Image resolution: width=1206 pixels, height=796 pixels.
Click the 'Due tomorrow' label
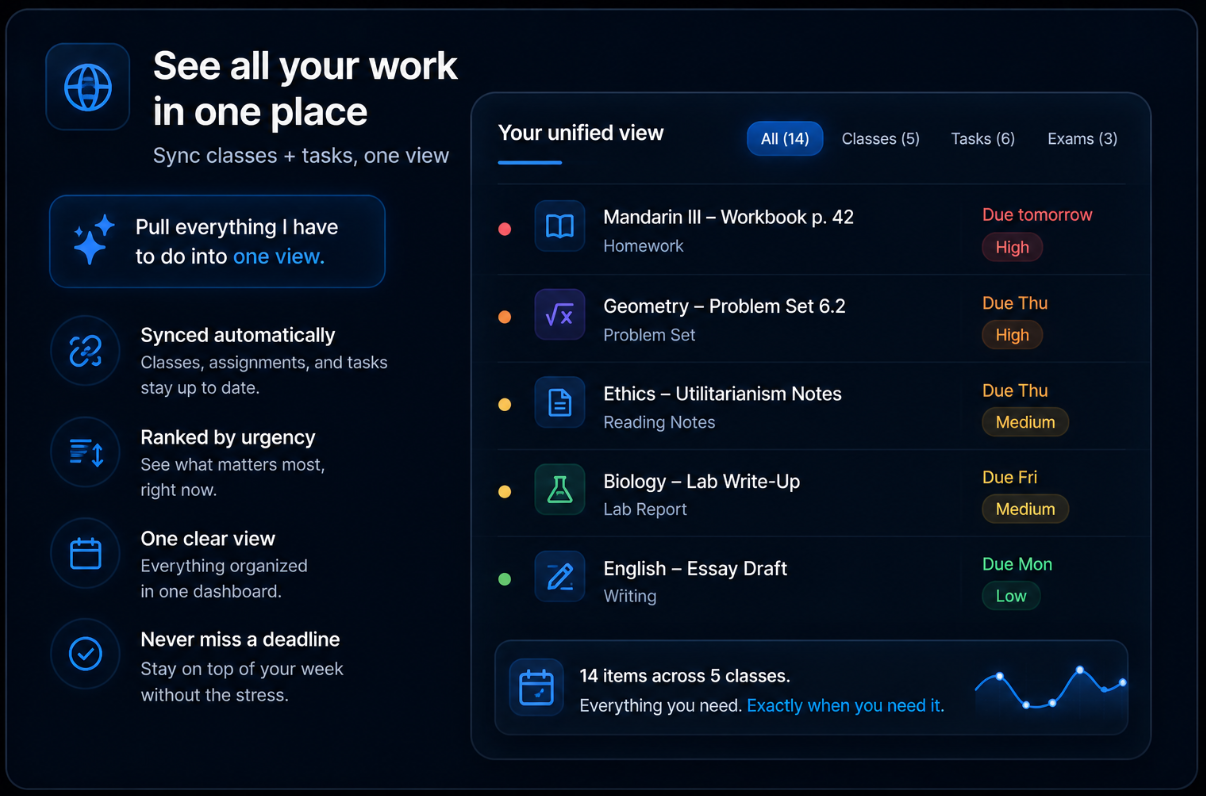tap(1037, 215)
